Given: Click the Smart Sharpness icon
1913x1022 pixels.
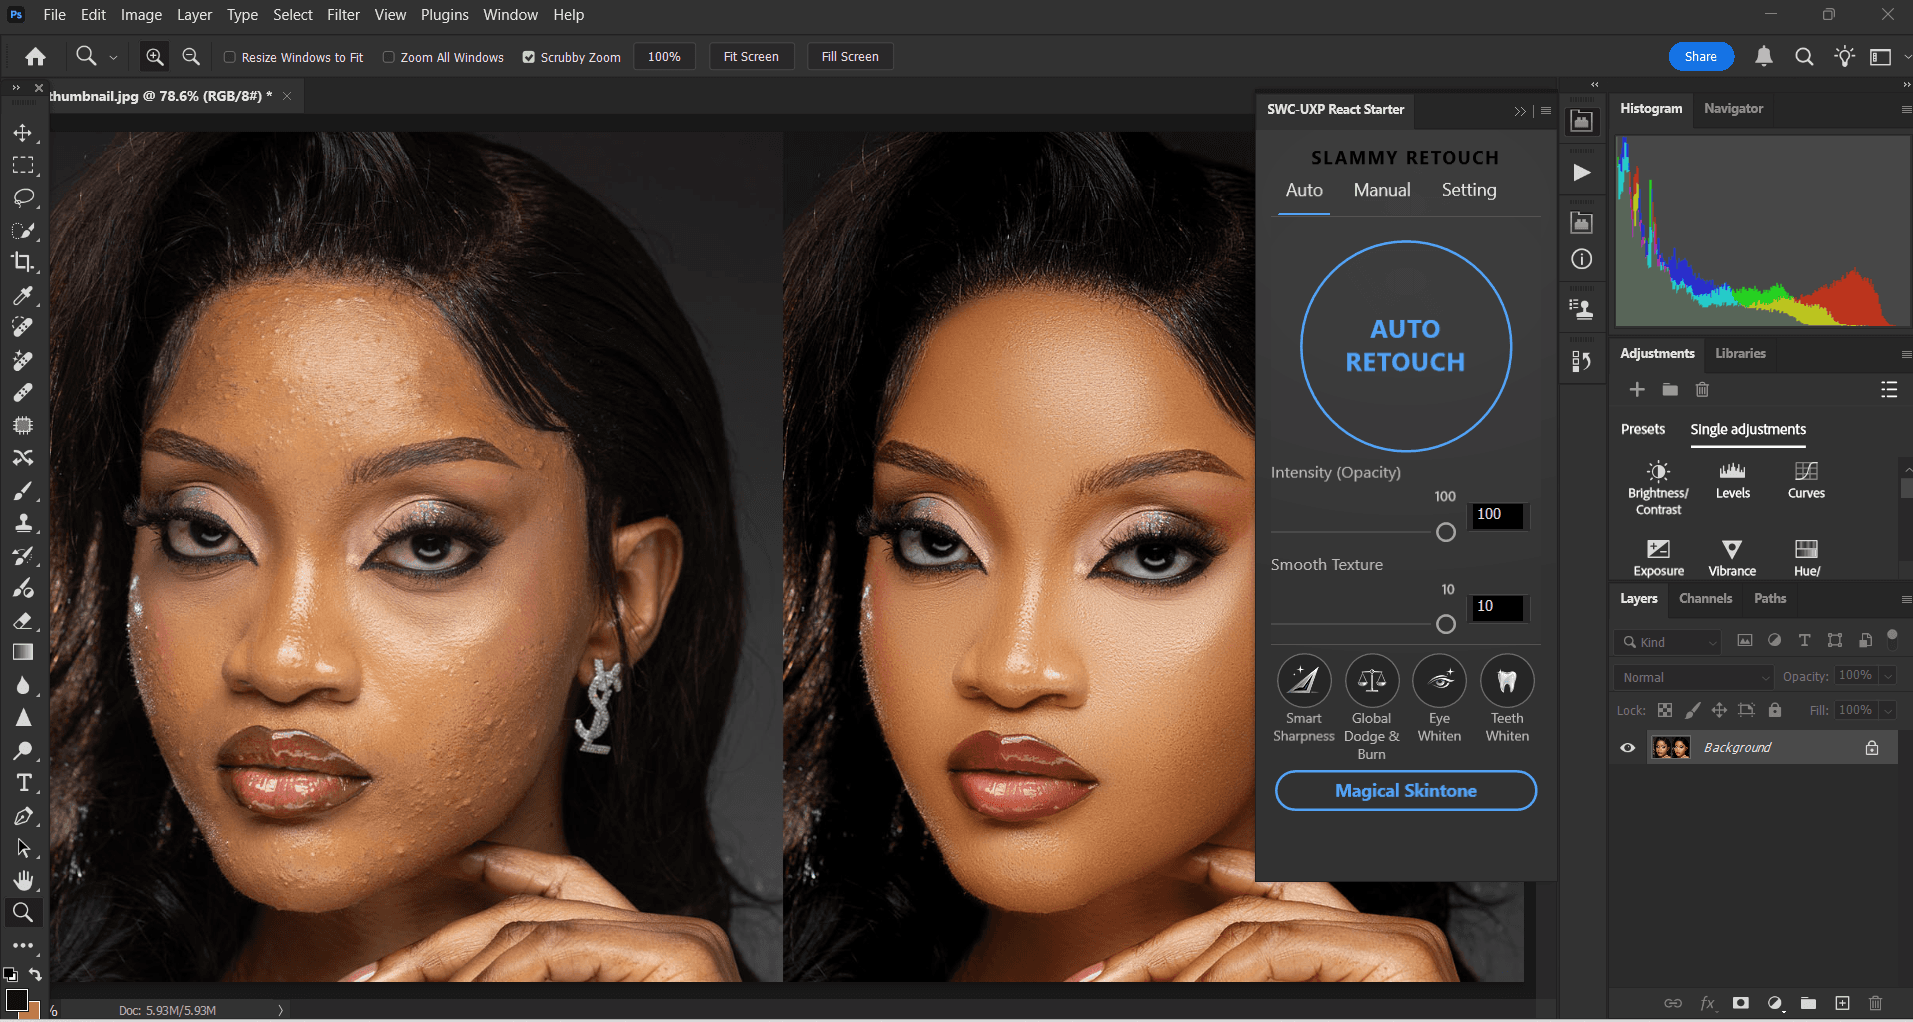Looking at the screenshot, I should coord(1304,681).
